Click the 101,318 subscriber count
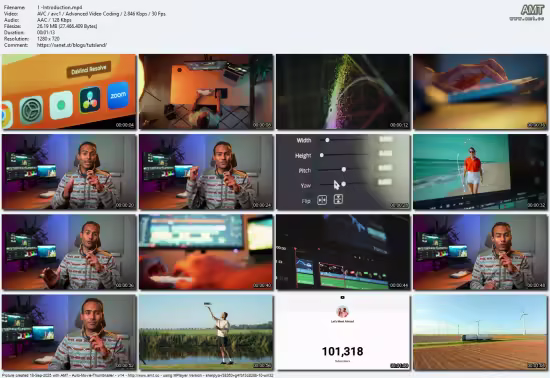This screenshot has width=550, height=378. (342, 351)
